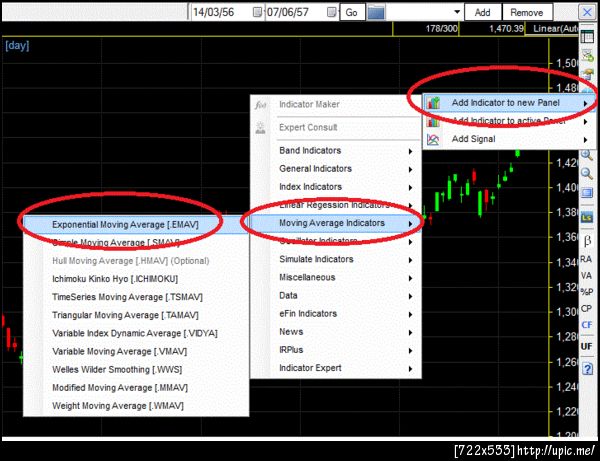The height and width of the screenshot is (461, 600).
Task: Click the Linear(Auto) scale label
Action: [555, 29]
